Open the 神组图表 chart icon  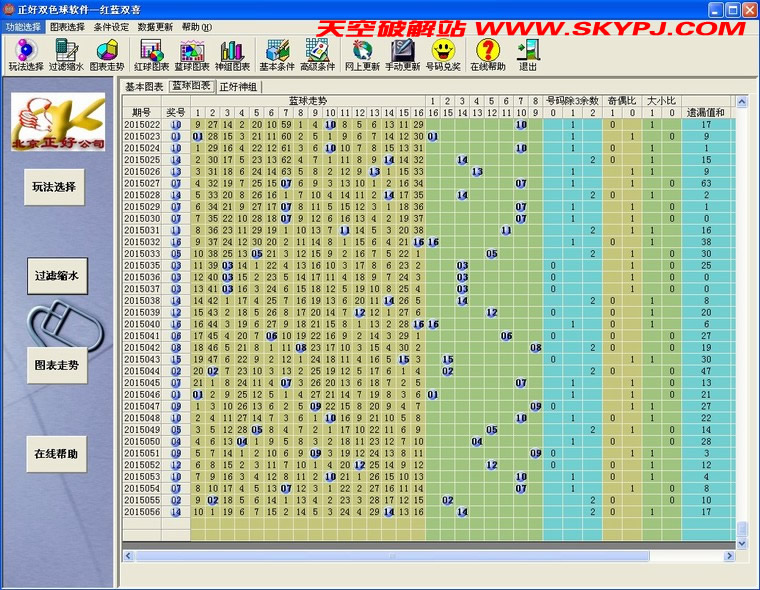pos(232,55)
